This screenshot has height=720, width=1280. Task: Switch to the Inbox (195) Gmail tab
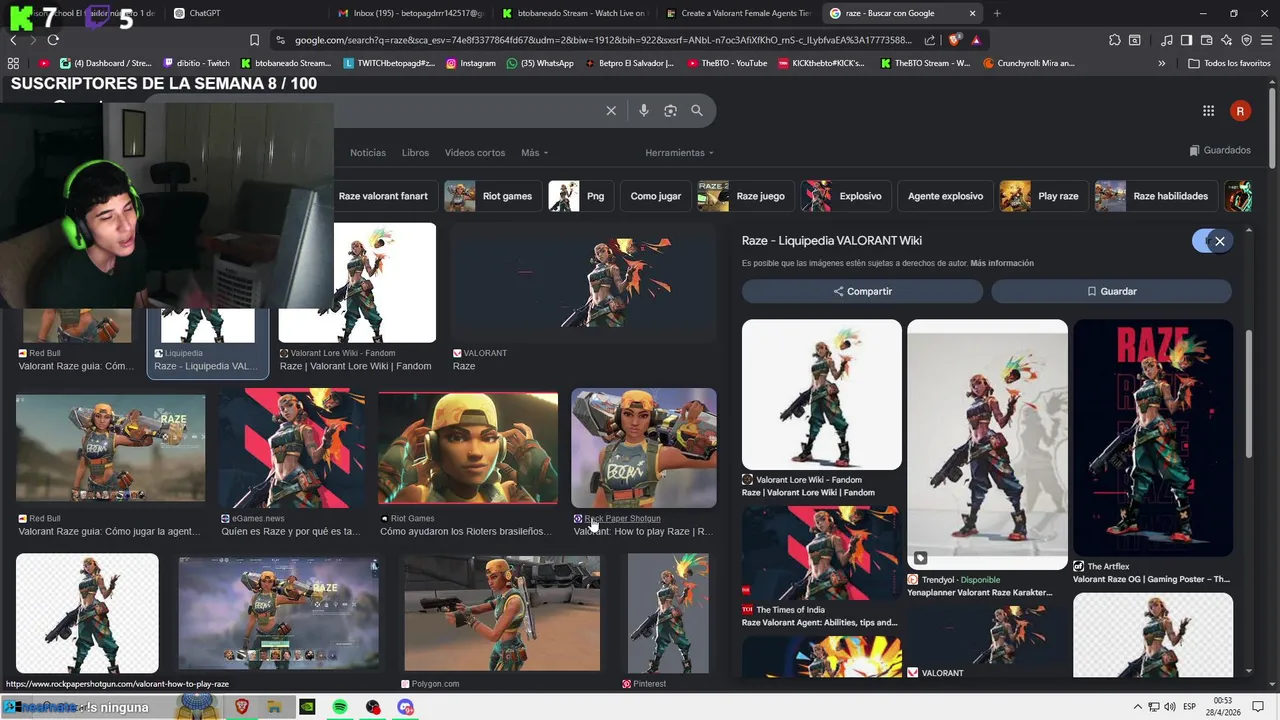(x=411, y=13)
